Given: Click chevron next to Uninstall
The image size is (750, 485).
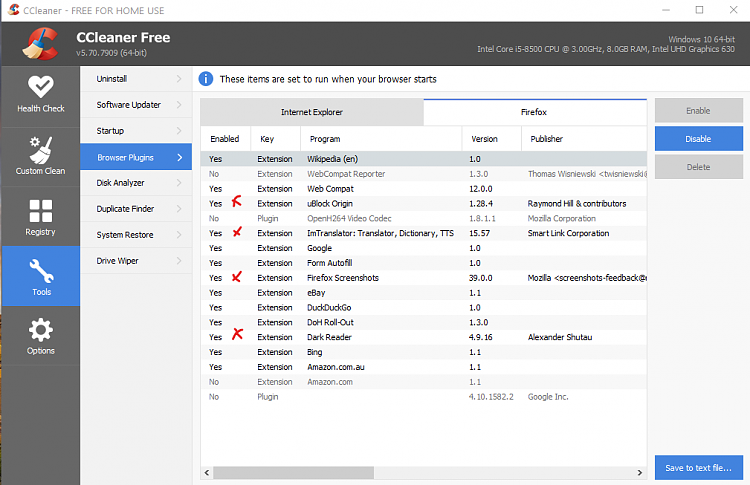Looking at the screenshot, I should coord(179,79).
